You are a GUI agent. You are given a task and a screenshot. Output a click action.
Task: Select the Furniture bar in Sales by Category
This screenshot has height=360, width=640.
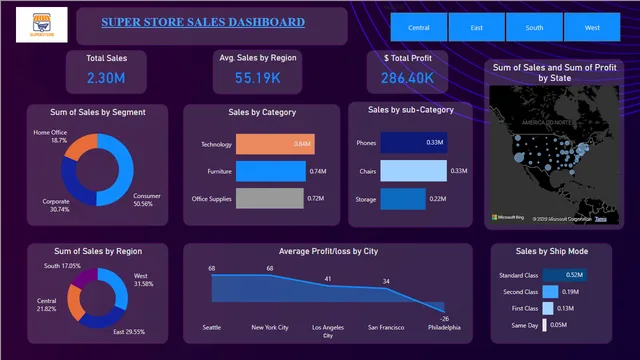click(271, 171)
